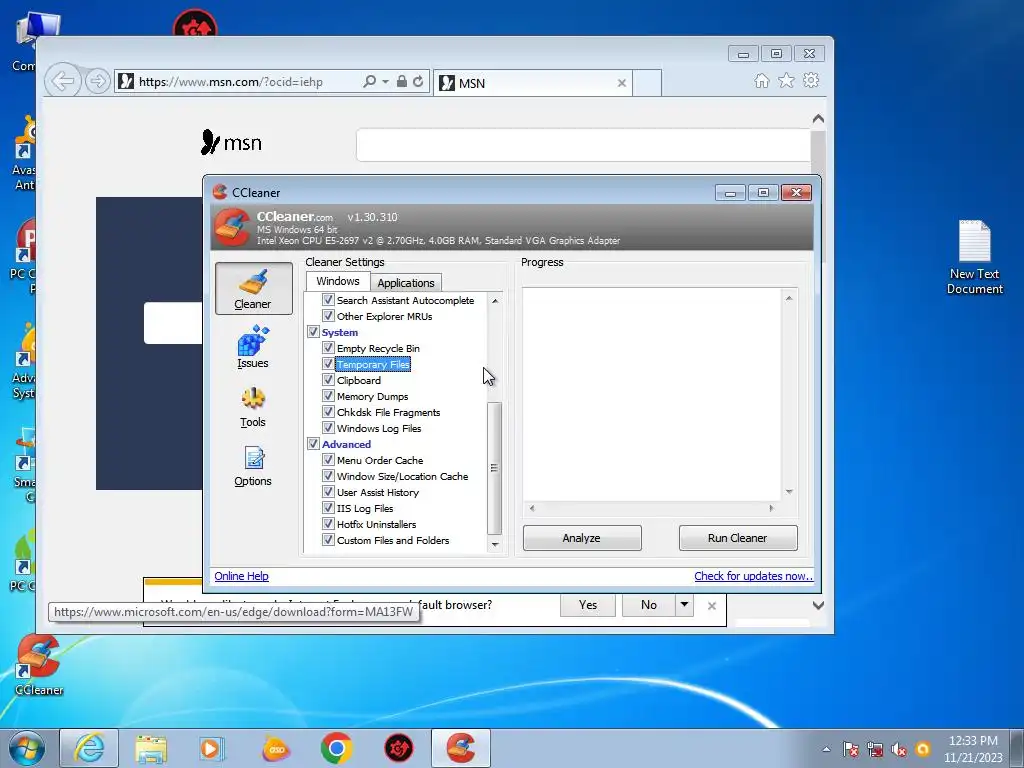Open IE tools gear menu
1024x768 pixels.
[811, 80]
